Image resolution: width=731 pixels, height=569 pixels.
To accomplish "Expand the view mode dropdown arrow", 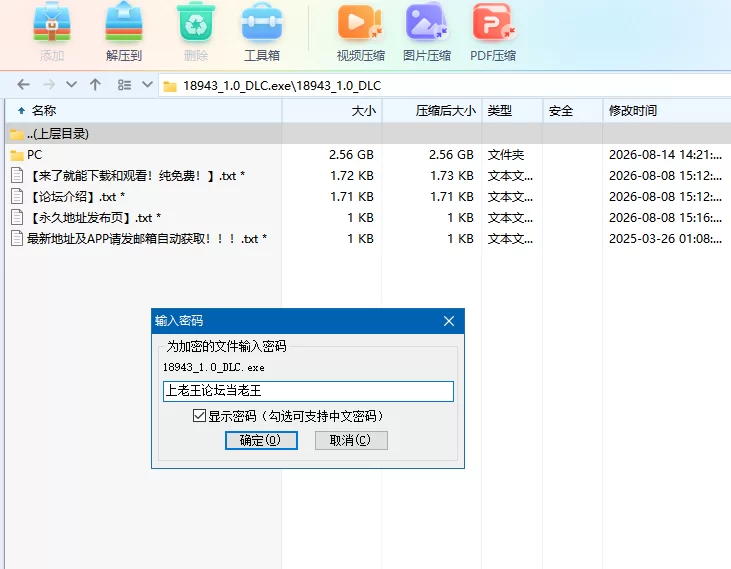I will click(x=147, y=85).
